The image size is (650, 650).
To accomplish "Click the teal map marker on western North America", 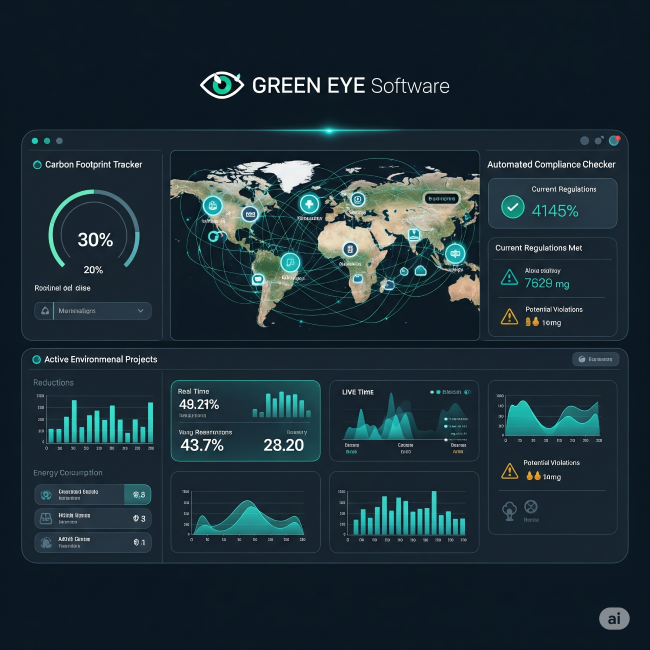I will coord(213,205).
